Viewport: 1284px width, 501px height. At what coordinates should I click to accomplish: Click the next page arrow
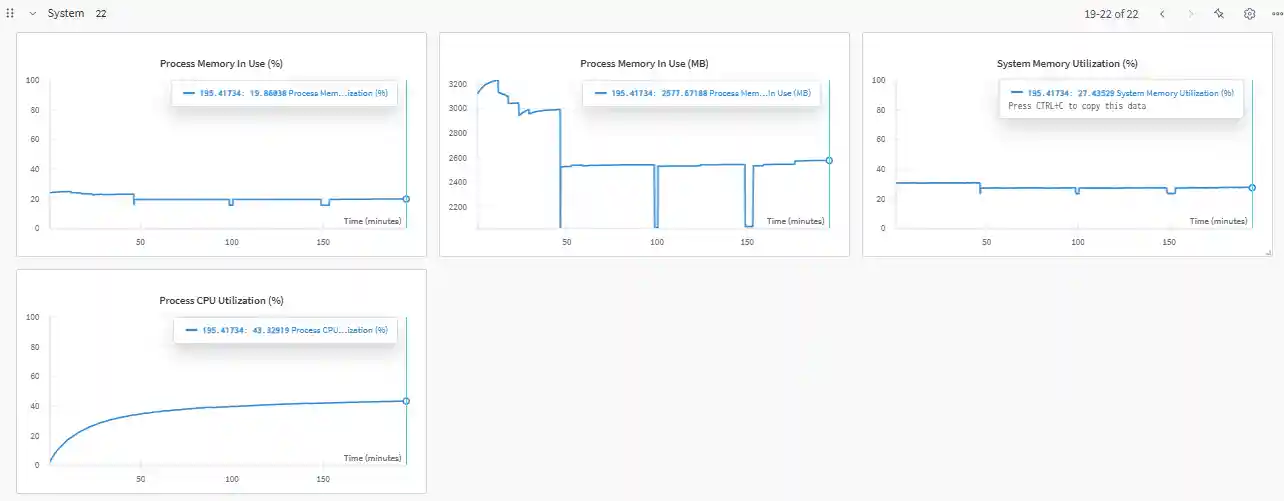tap(1190, 14)
